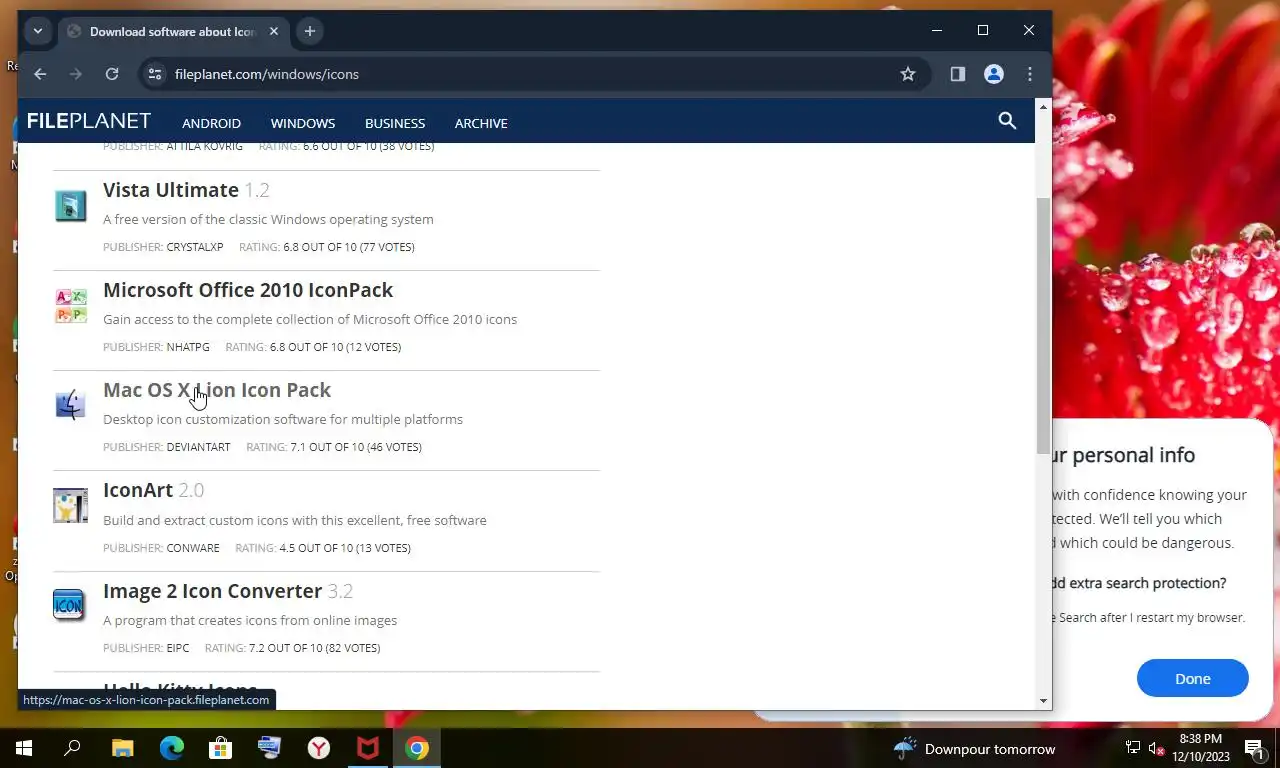Open Yandex browser from taskbar
The width and height of the screenshot is (1280, 768).
[319, 748]
